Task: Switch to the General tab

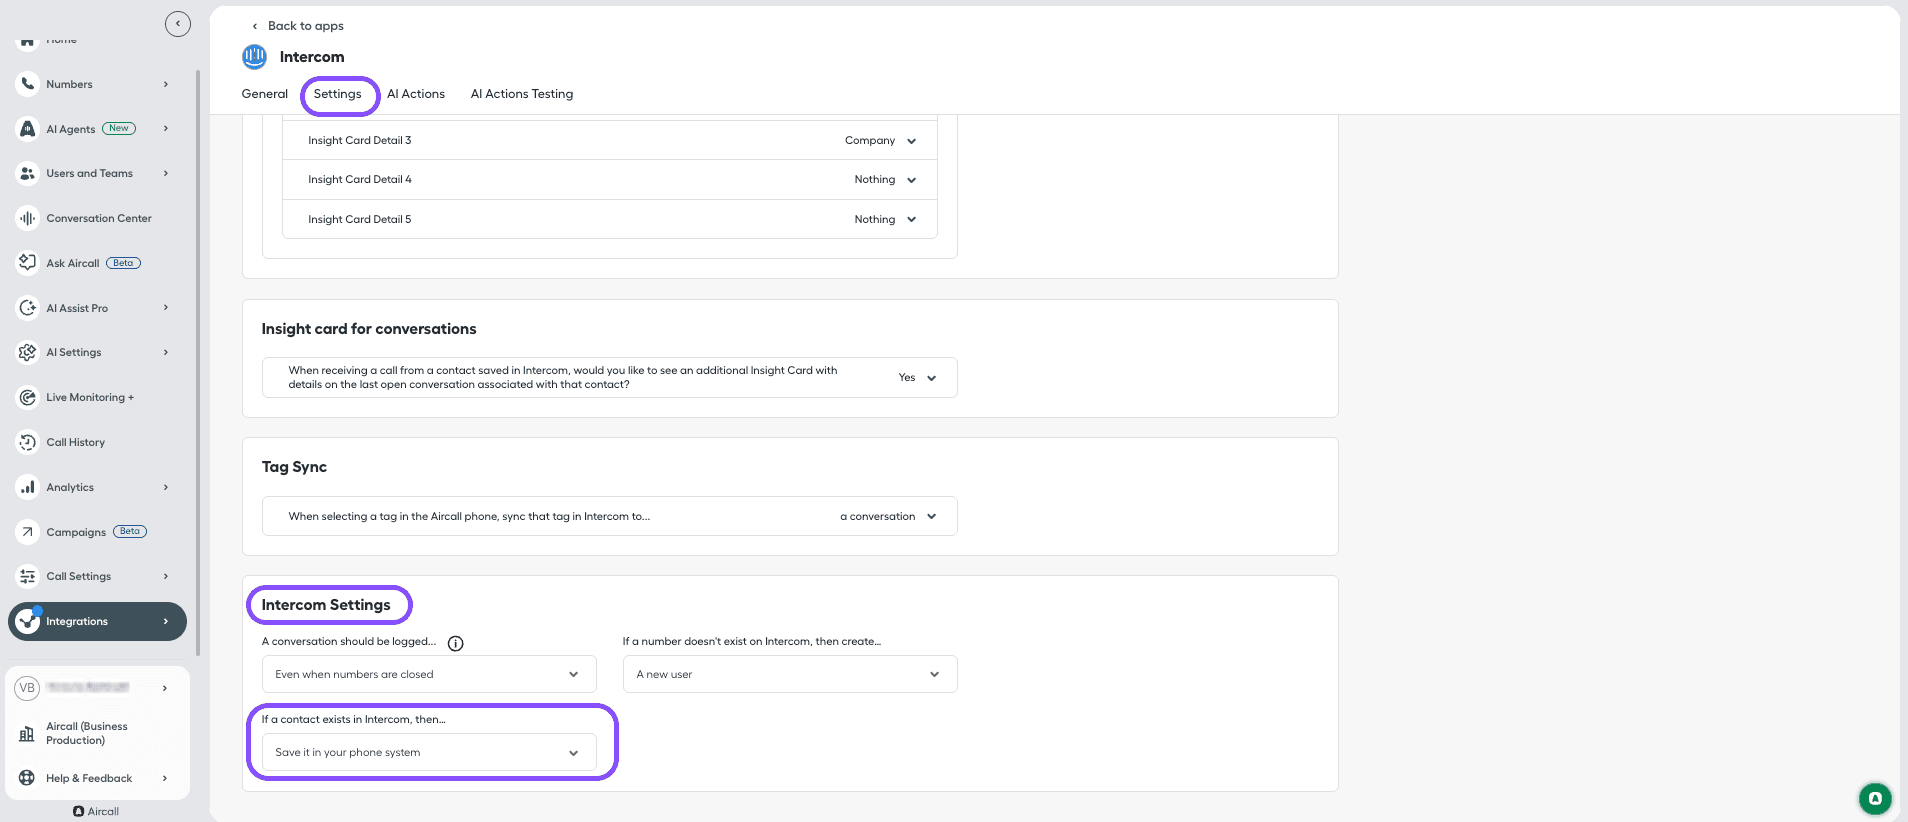Action: click(x=265, y=94)
